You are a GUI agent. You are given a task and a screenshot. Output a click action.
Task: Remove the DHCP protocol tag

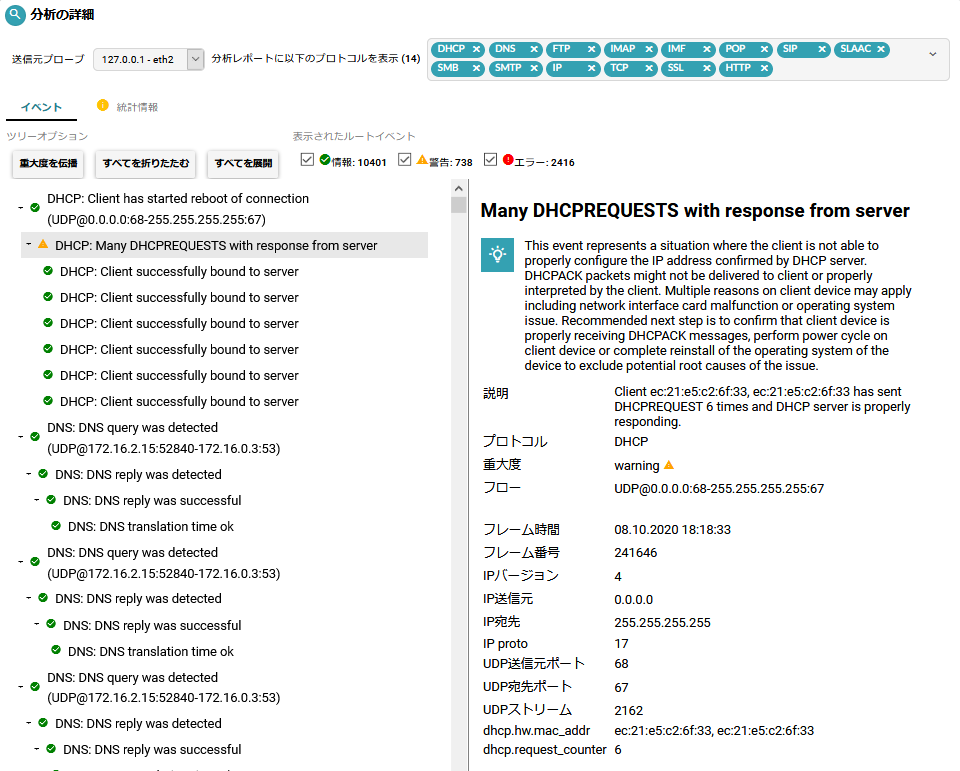point(476,49)
